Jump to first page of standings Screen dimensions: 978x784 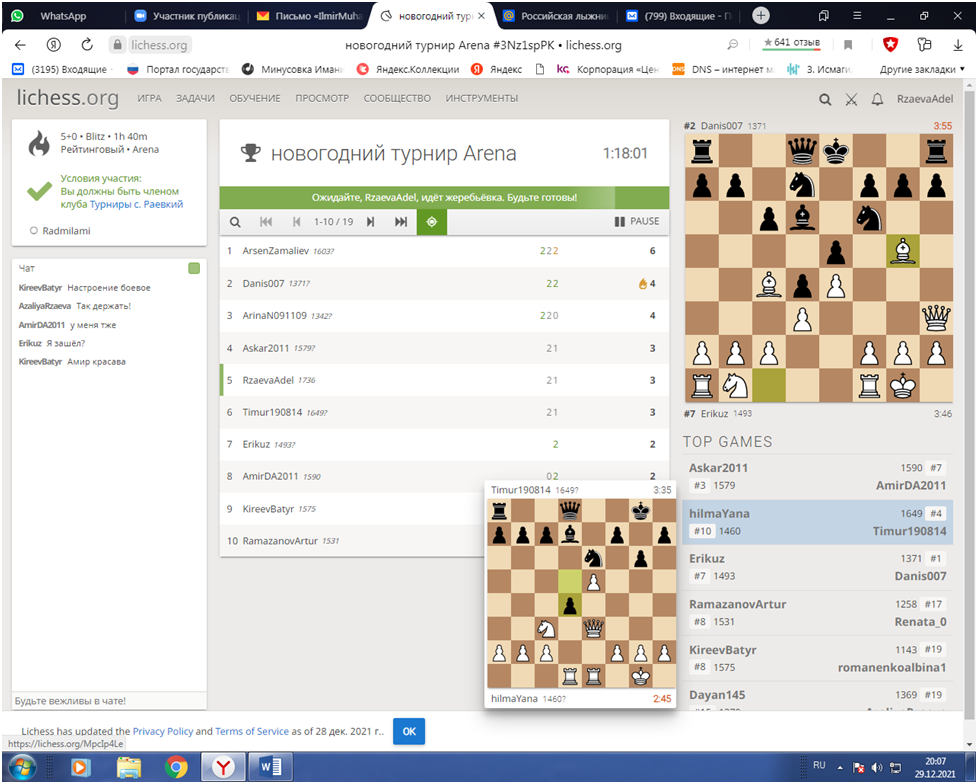266,222
